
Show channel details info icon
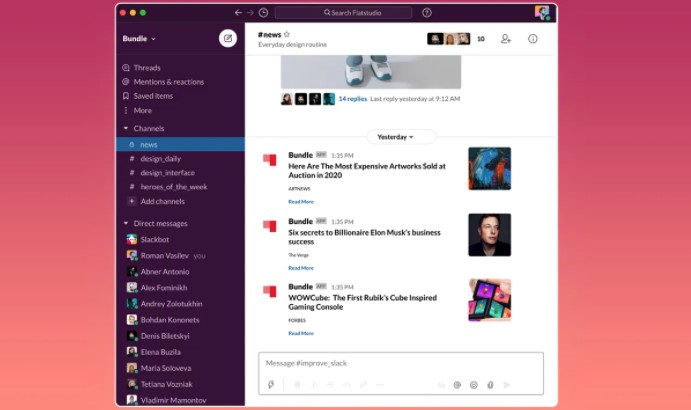(533, 39)
